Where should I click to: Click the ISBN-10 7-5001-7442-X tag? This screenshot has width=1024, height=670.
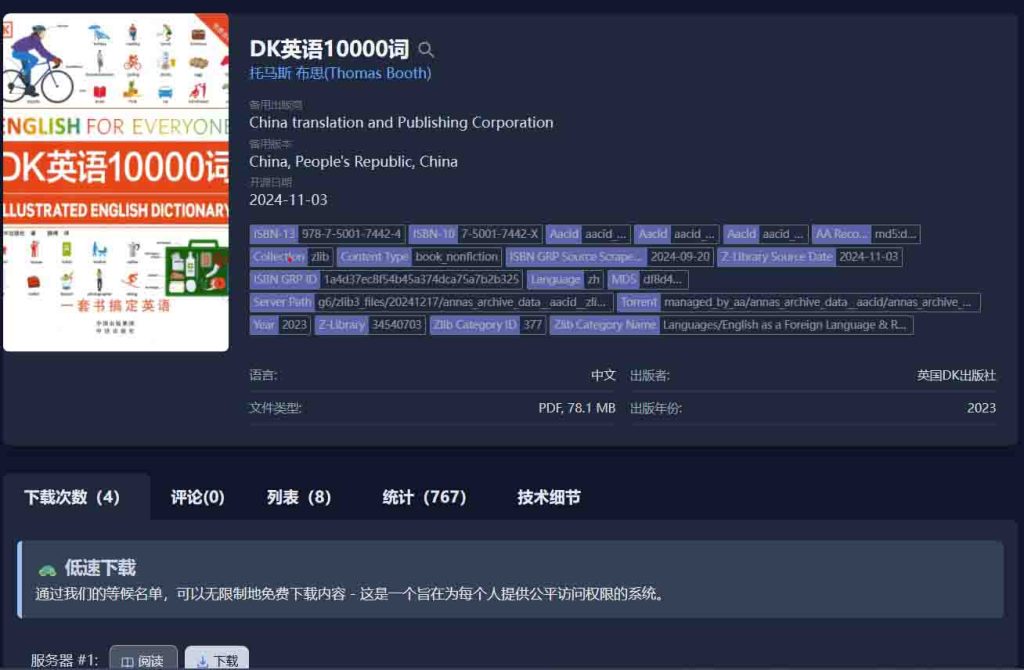pyautogui.click(x=476, y=234)
